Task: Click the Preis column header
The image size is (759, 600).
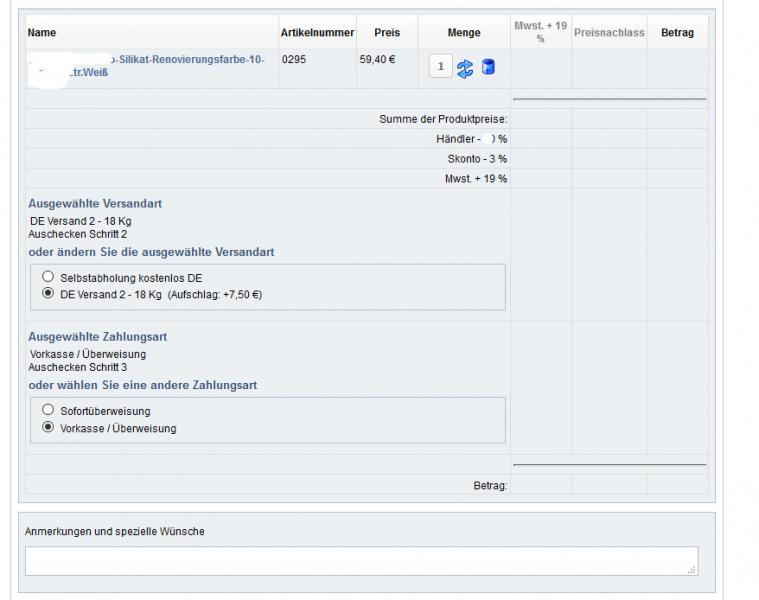Action: coord(387,33)
